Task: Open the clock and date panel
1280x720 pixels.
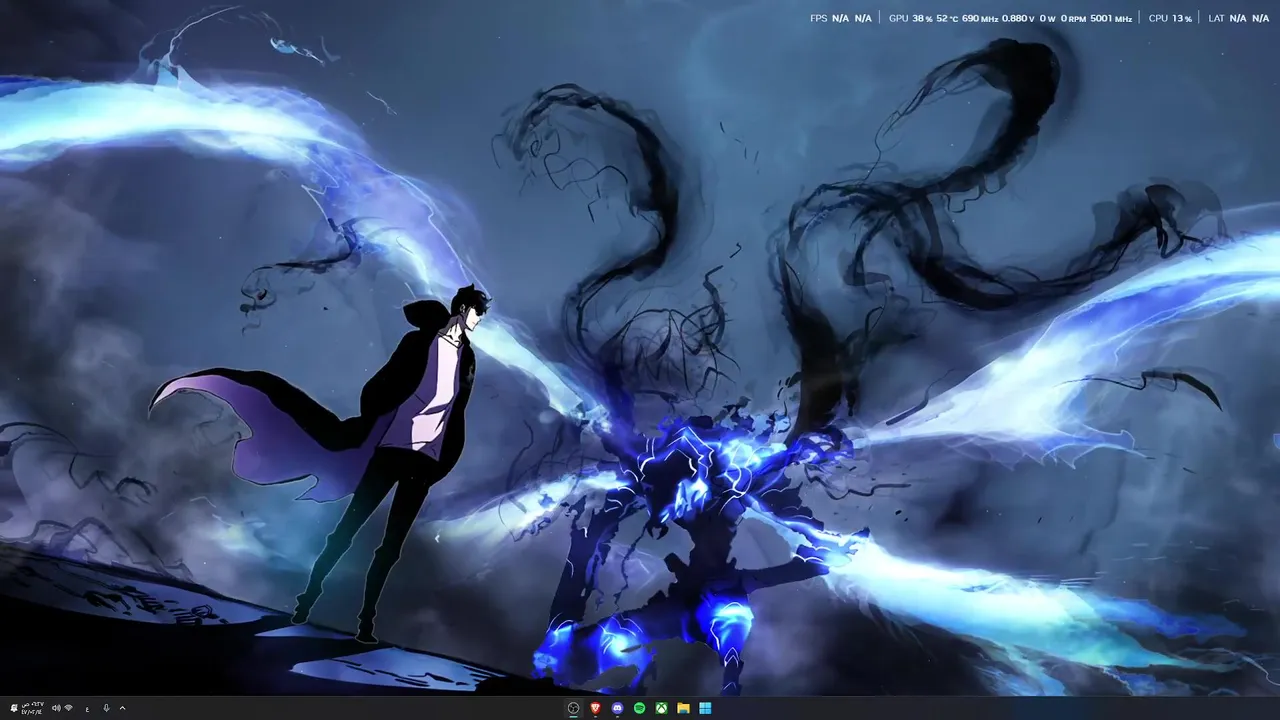Action: pos(33,708)
